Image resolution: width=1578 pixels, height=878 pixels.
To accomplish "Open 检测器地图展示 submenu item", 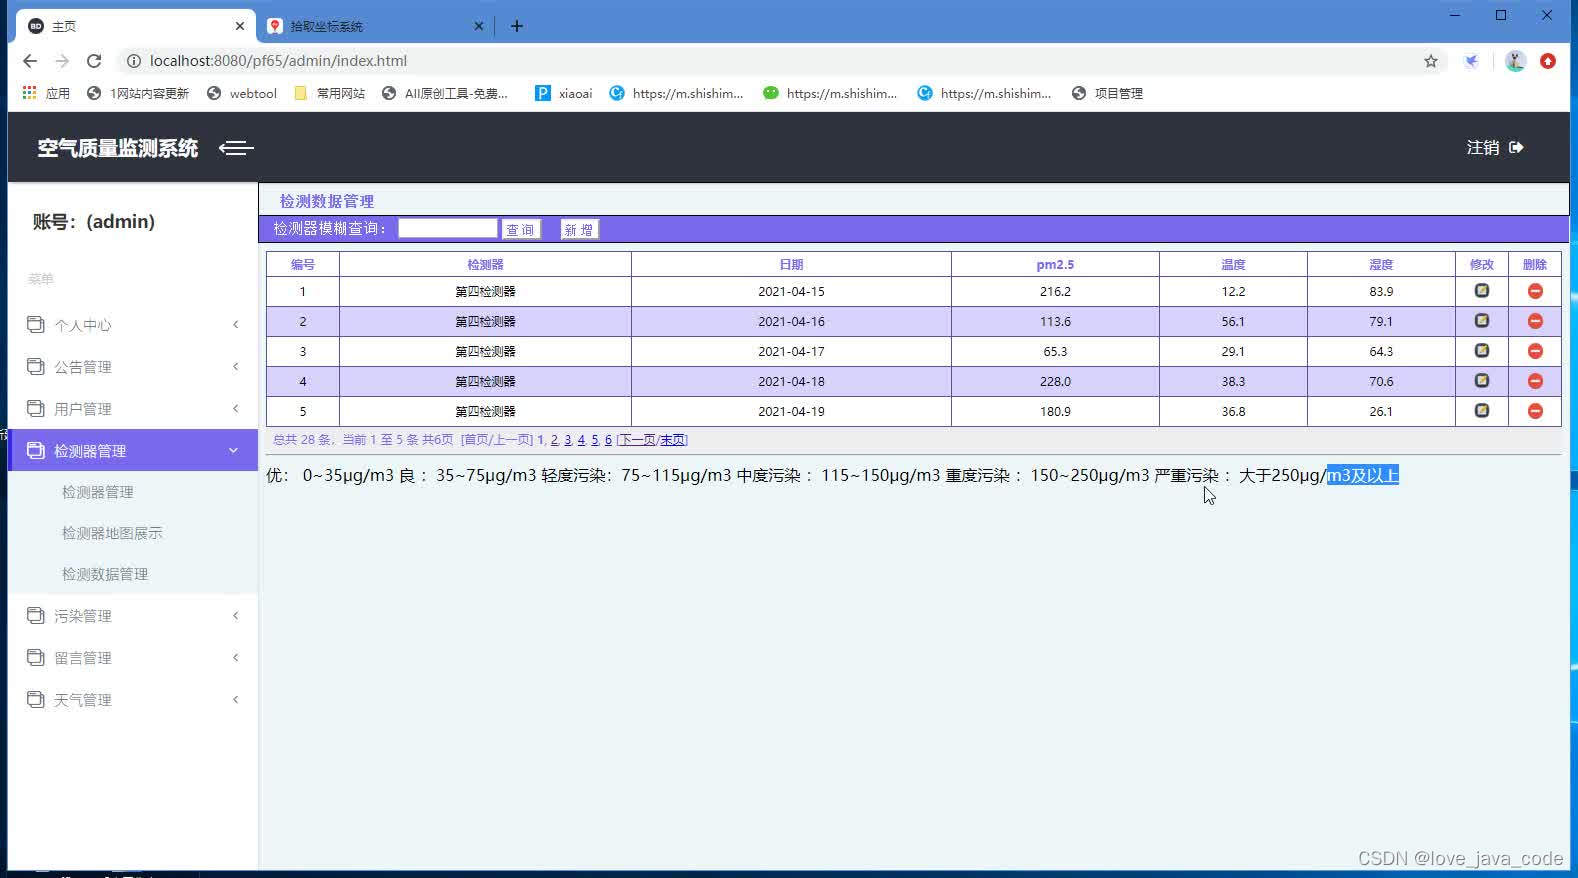I will (112, 533).
